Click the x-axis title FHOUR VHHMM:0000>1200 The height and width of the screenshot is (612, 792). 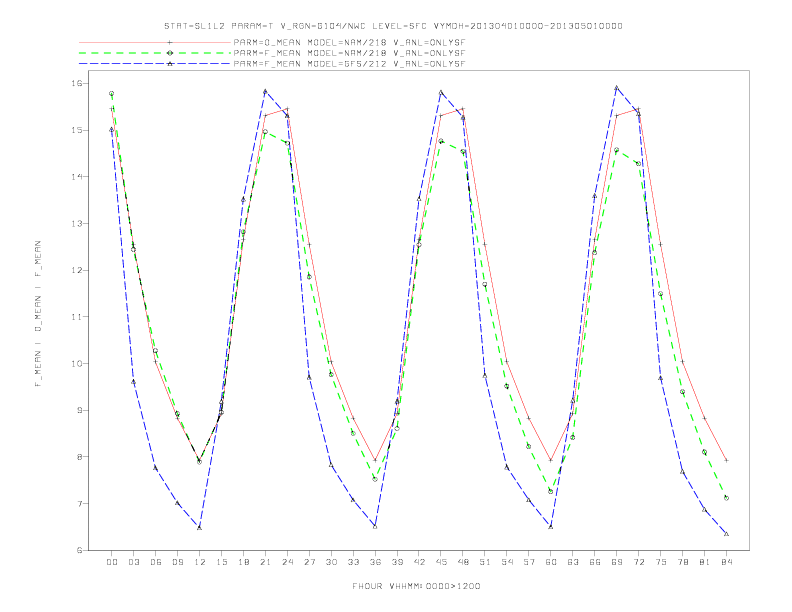pyautogui.click(x=416, y=586)
